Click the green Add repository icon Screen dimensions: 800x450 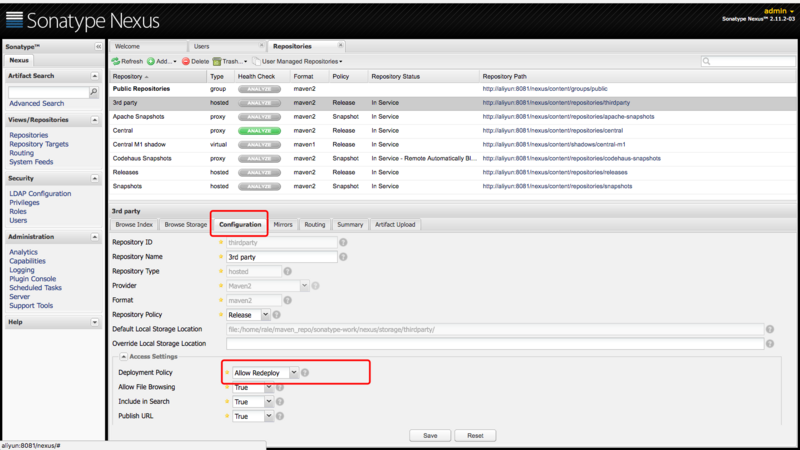coord(151,61)
